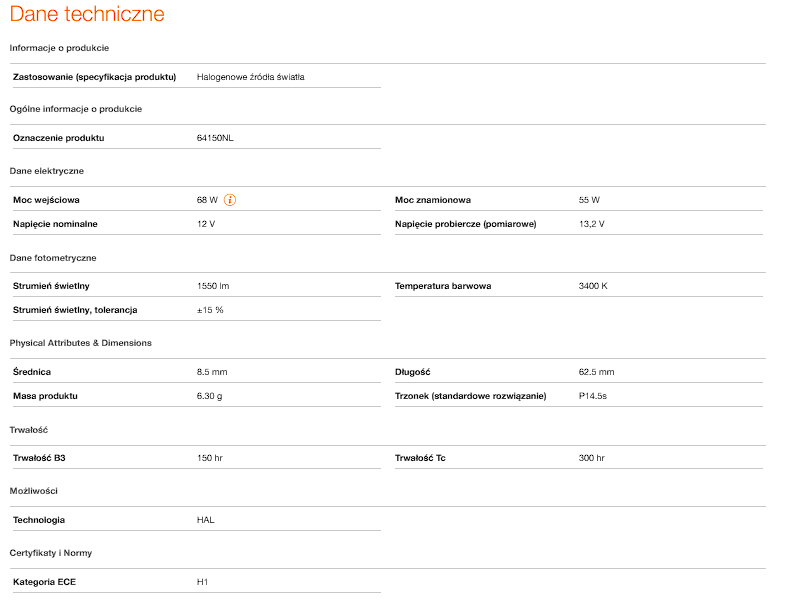This screenshot has height=602, width=795.
Task: Click the 'Kategoria ECE' value H1
Action: (202, 581)
